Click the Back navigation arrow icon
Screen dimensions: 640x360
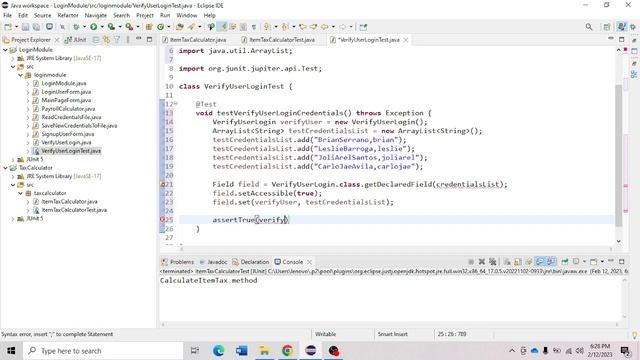point(324,27)
